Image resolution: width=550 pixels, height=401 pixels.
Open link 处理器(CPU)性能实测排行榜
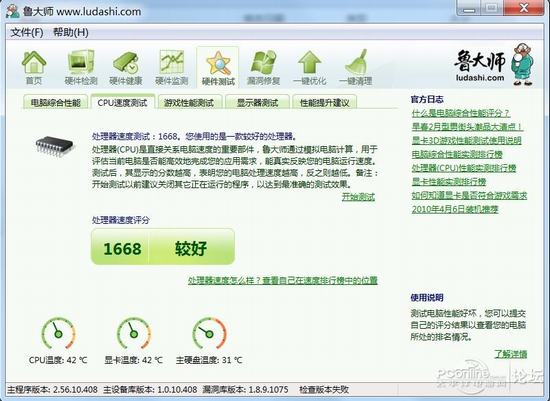point(464,168)
